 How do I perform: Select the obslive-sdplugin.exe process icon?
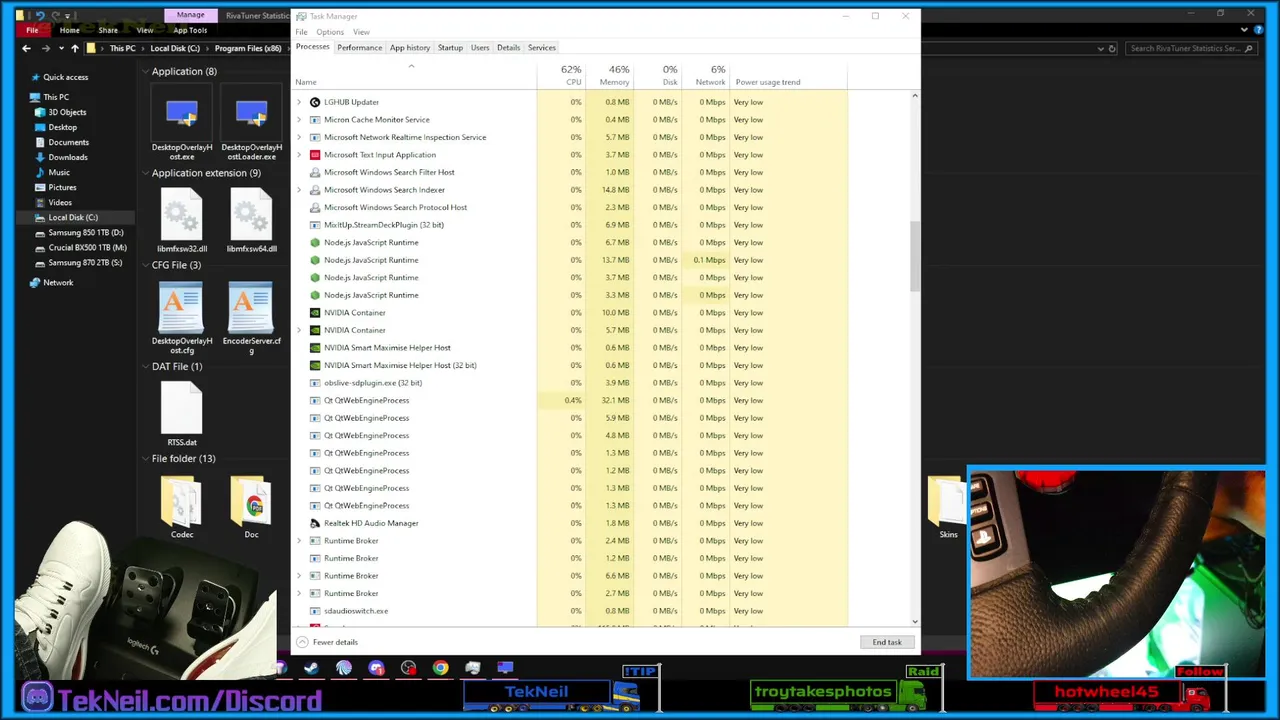coord(315,383)
